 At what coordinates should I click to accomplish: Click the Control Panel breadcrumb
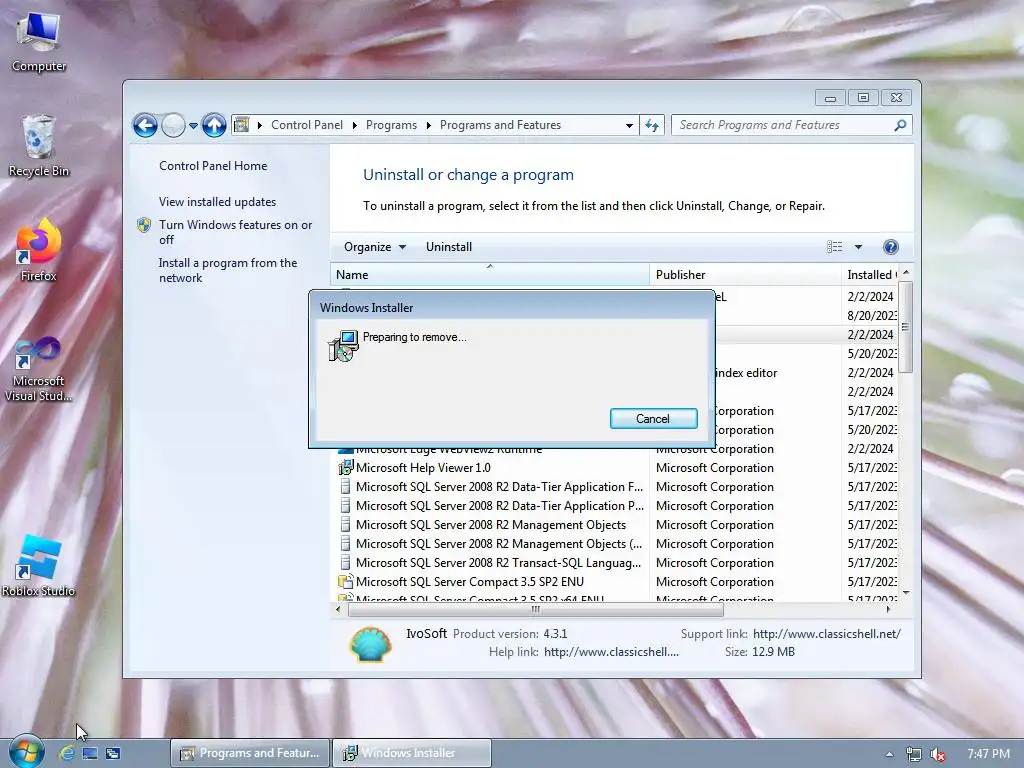coord(306,125)
